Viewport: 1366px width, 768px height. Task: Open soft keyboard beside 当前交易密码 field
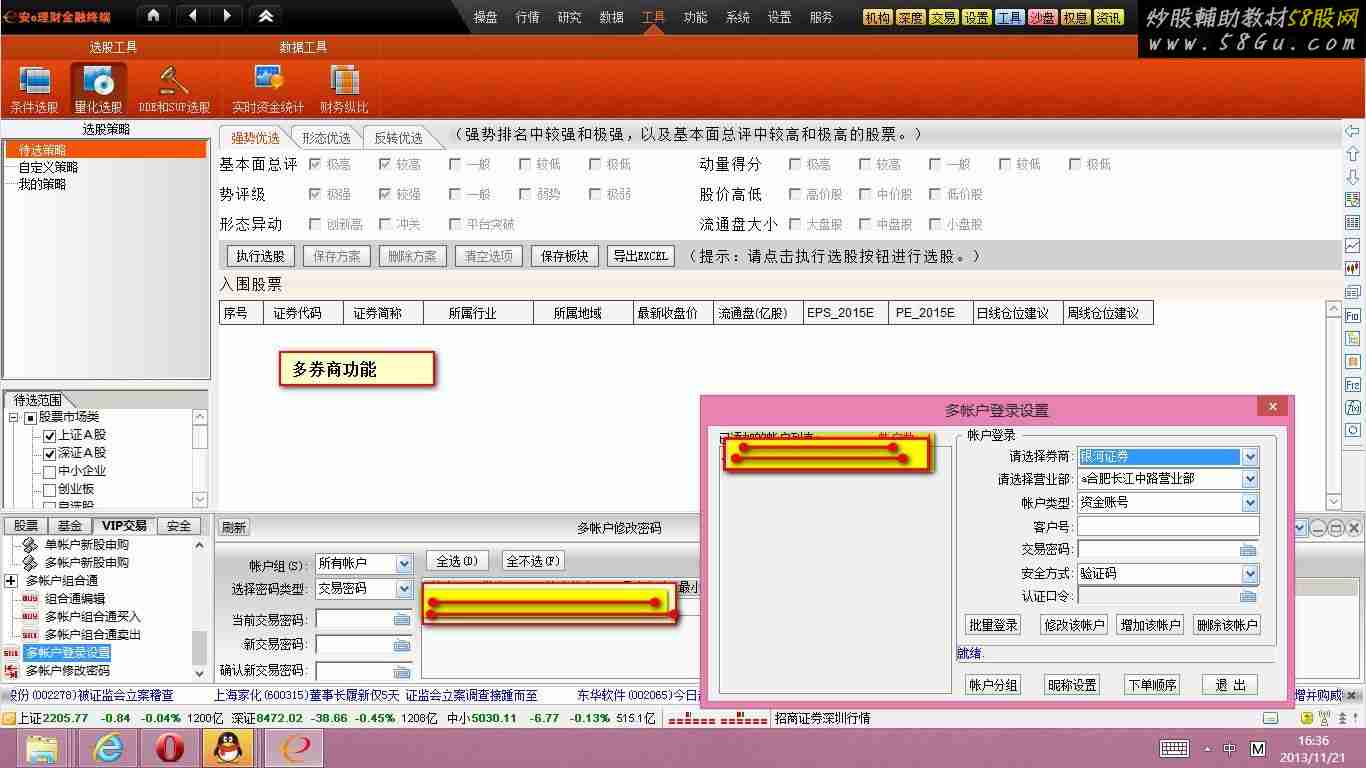pyautogui.click(x=402, y=620)
